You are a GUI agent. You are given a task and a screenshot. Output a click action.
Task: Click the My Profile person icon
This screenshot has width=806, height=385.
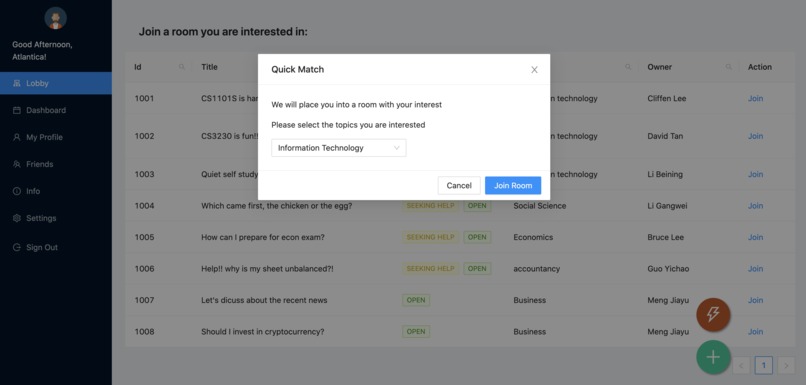16,137
